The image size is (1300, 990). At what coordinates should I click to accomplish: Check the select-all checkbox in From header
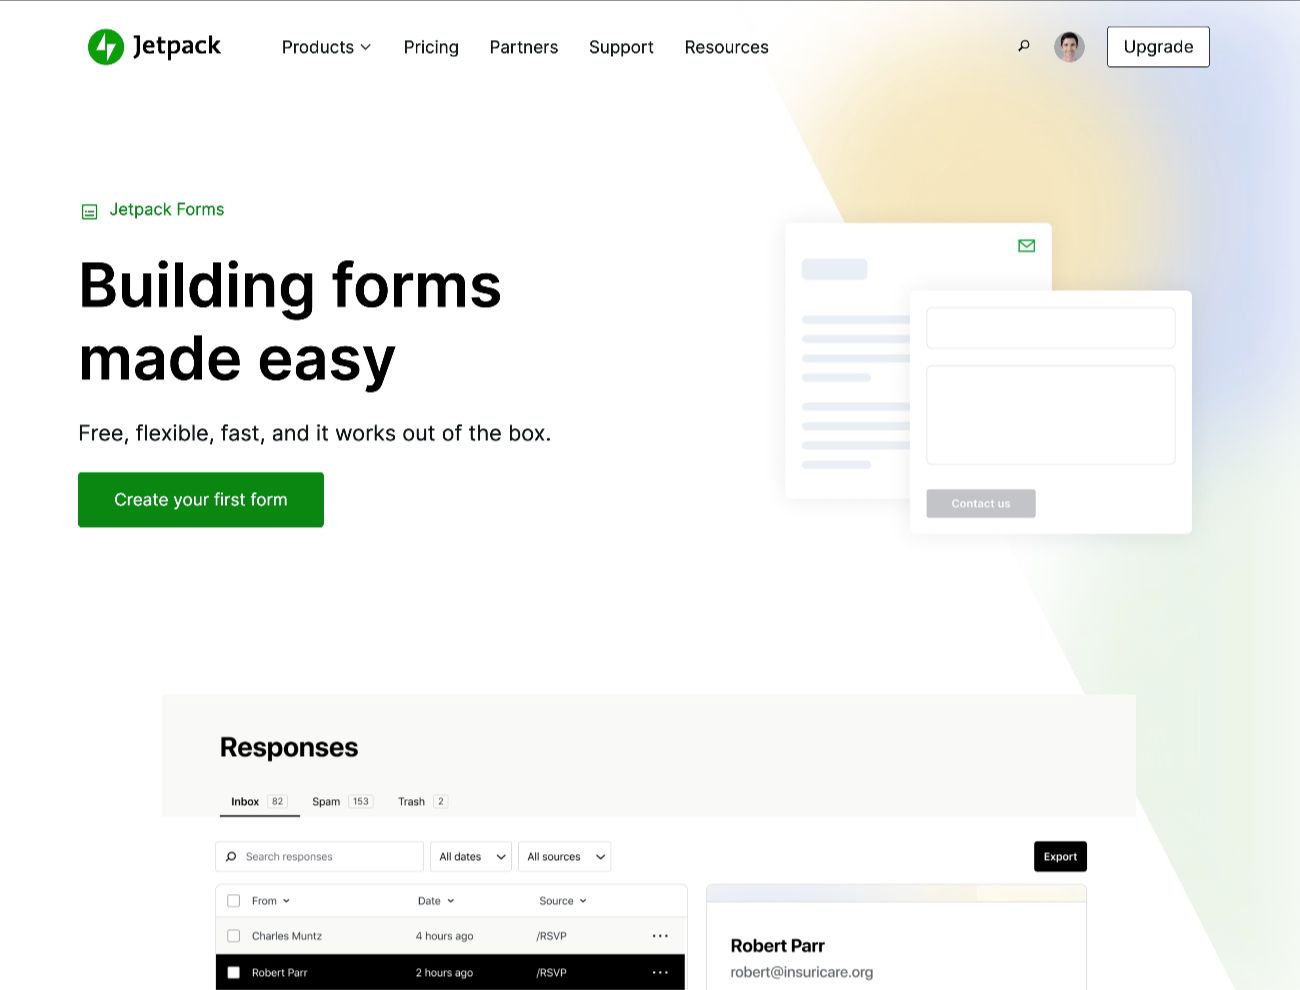coord(233,900)
